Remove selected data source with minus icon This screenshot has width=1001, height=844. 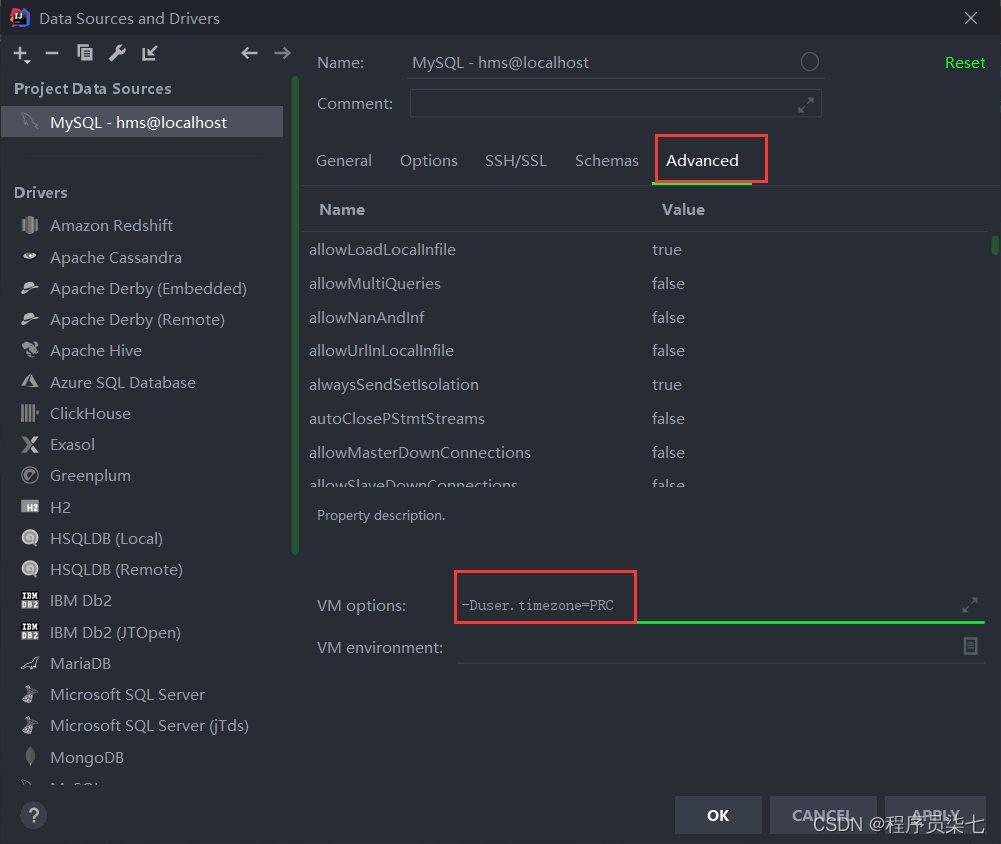pos(52,54)
